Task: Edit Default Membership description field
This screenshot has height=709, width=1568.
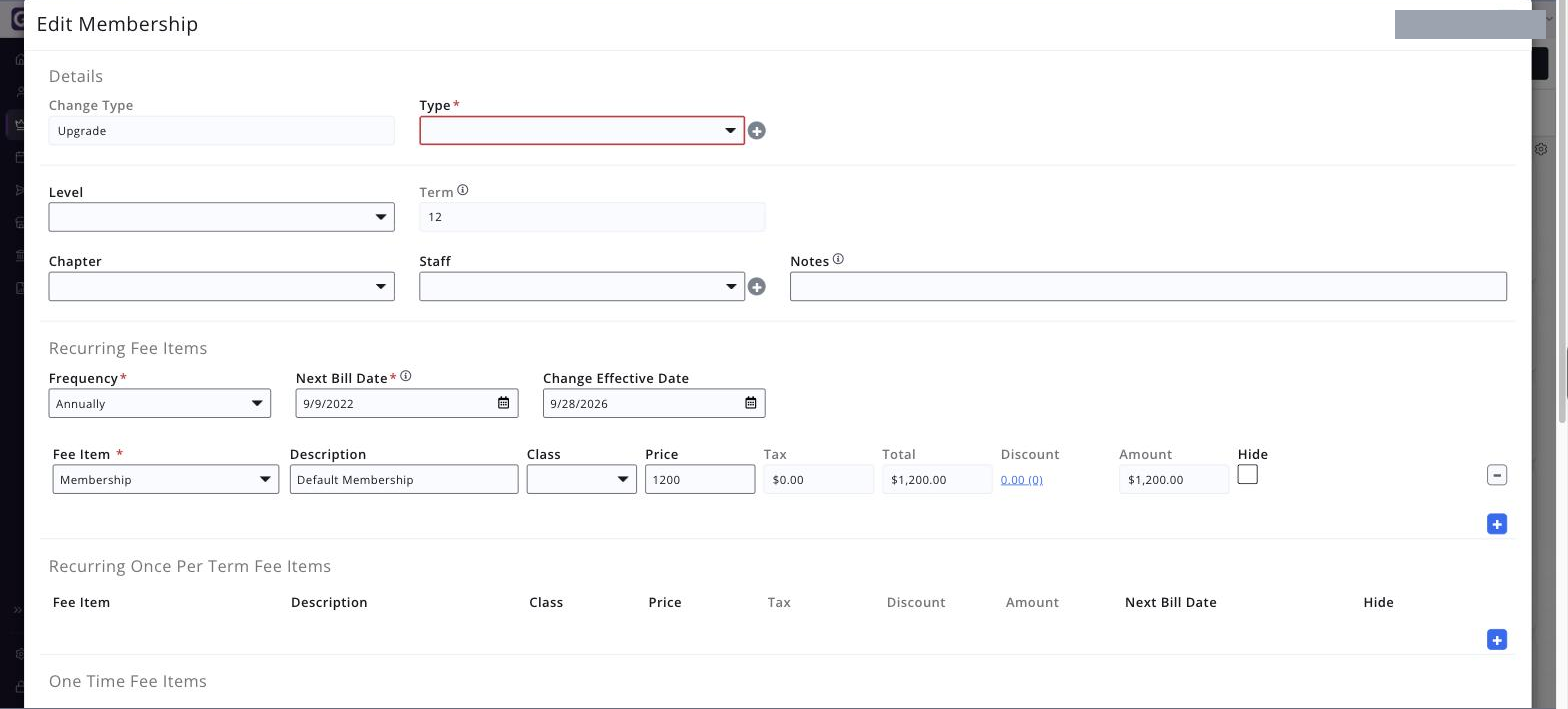Action: pyautogui.click(x=404, y=479)
